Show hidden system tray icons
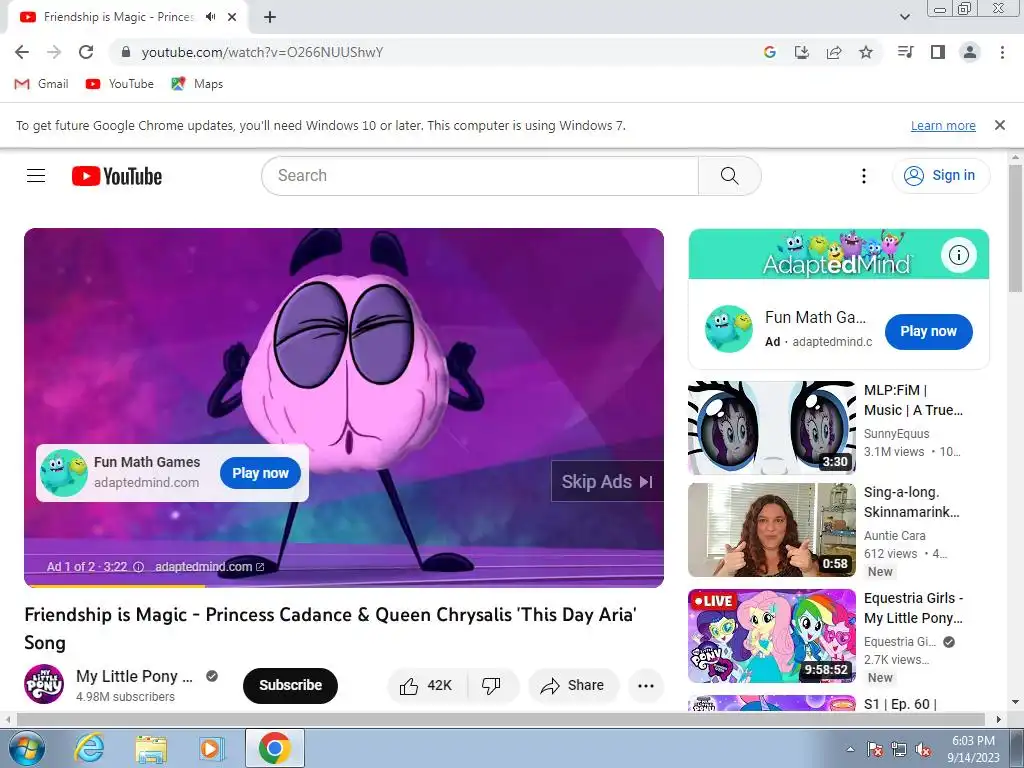This screenshot has width=1024, height=768. tap(850, 749)
